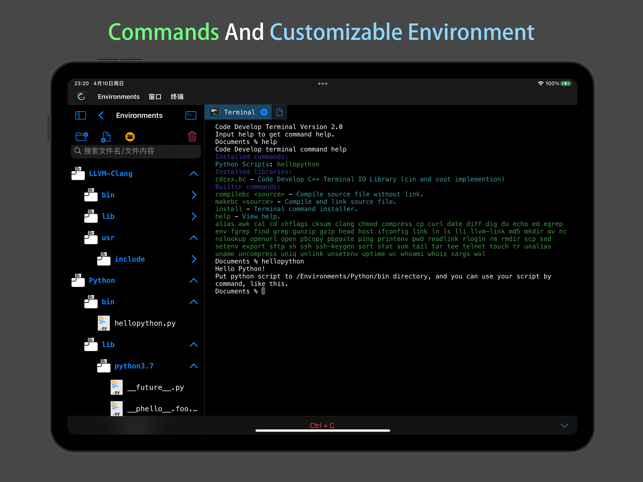Click the python3.7 folder icon
The image size is (643, 482).
104,366
